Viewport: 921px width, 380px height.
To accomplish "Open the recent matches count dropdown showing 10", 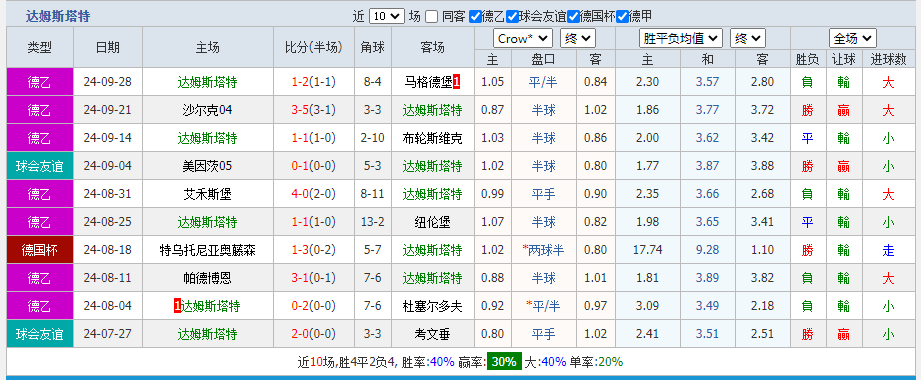I will [x=387, y=16].
